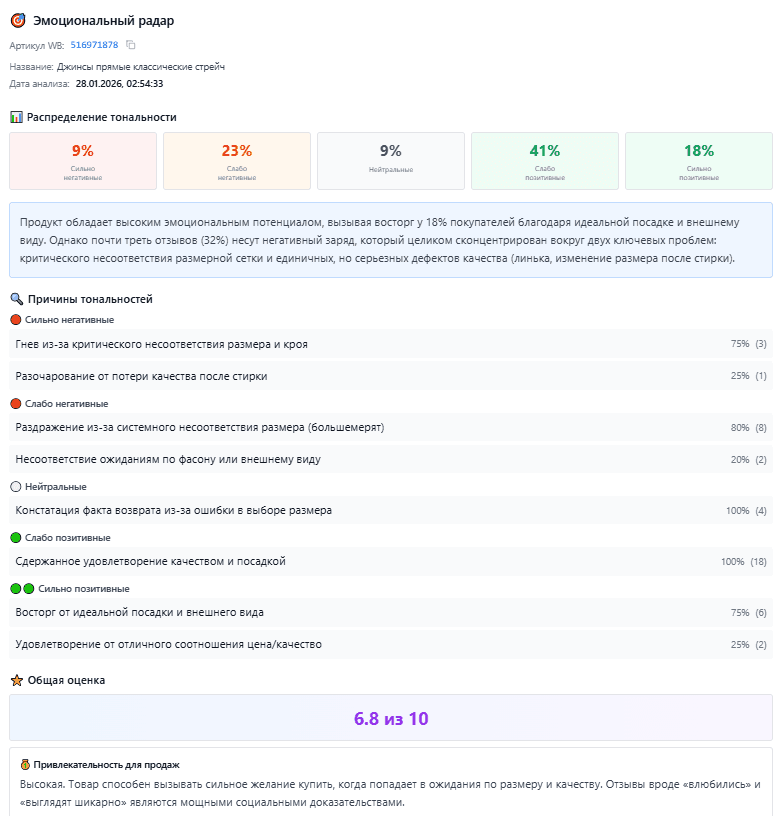Screen dimensions: 784x816
Task: Click the row Разочарование от потери качества после стирки
Action: [x=391, y=376]
